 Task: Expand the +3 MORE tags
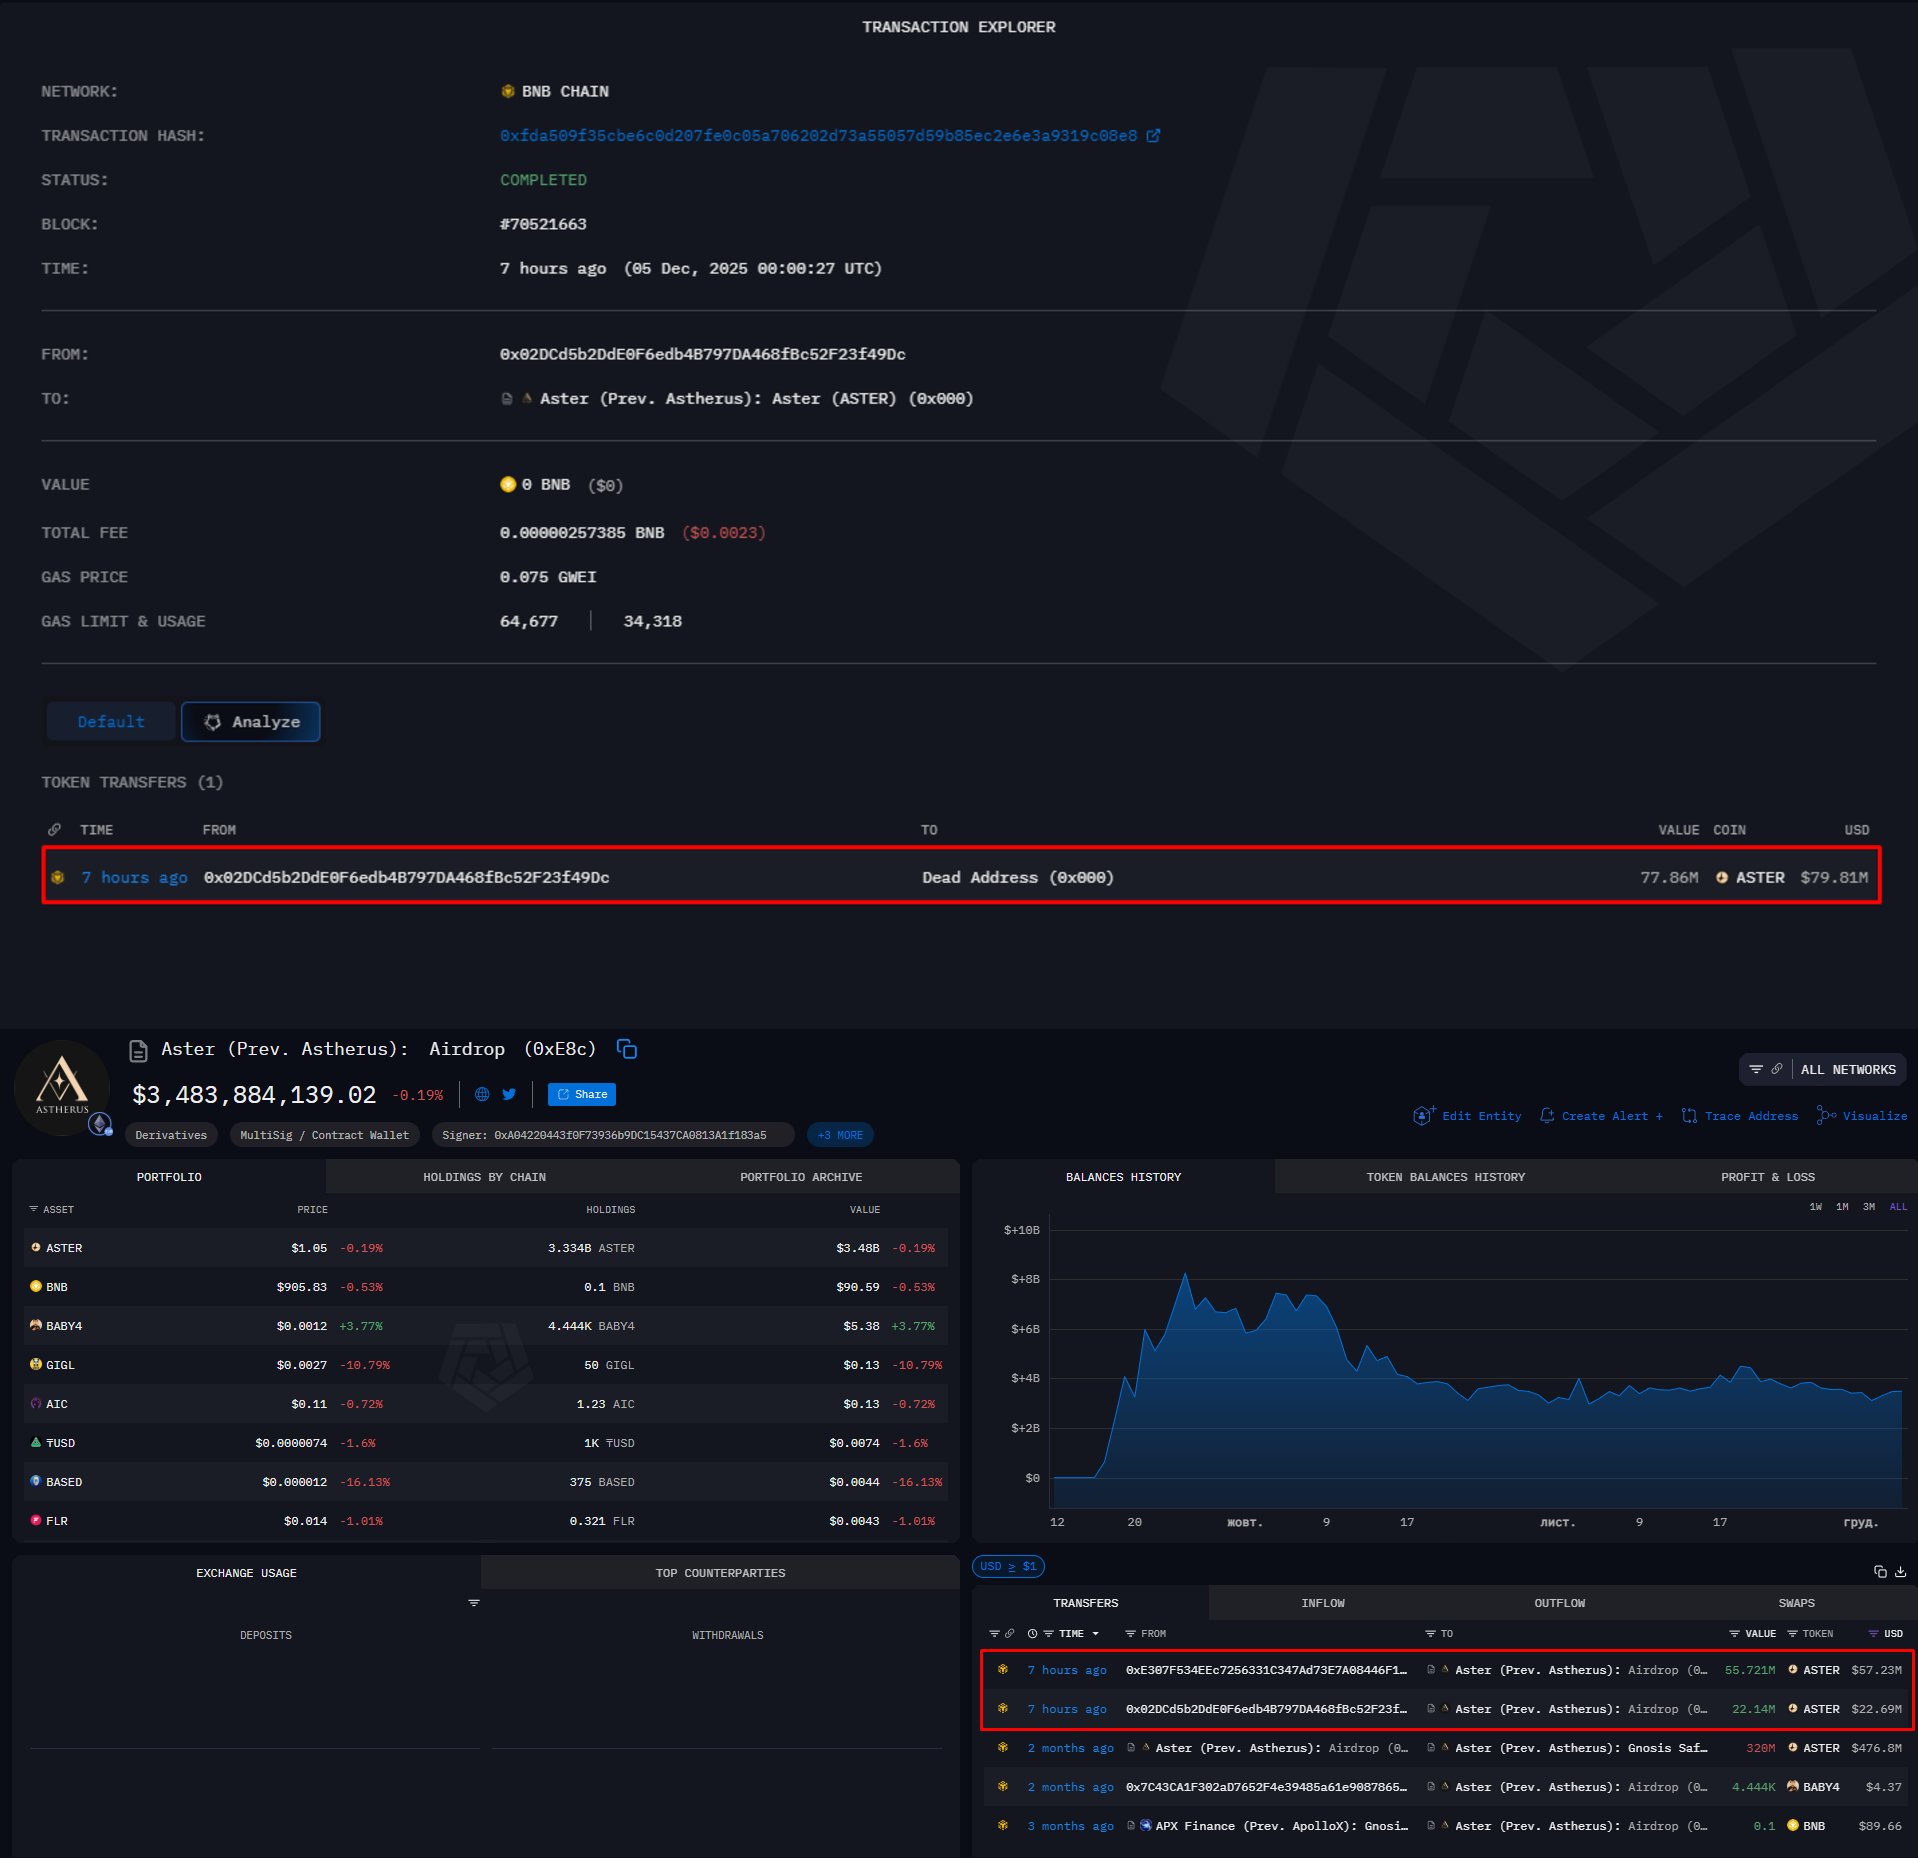(840, 1135)
